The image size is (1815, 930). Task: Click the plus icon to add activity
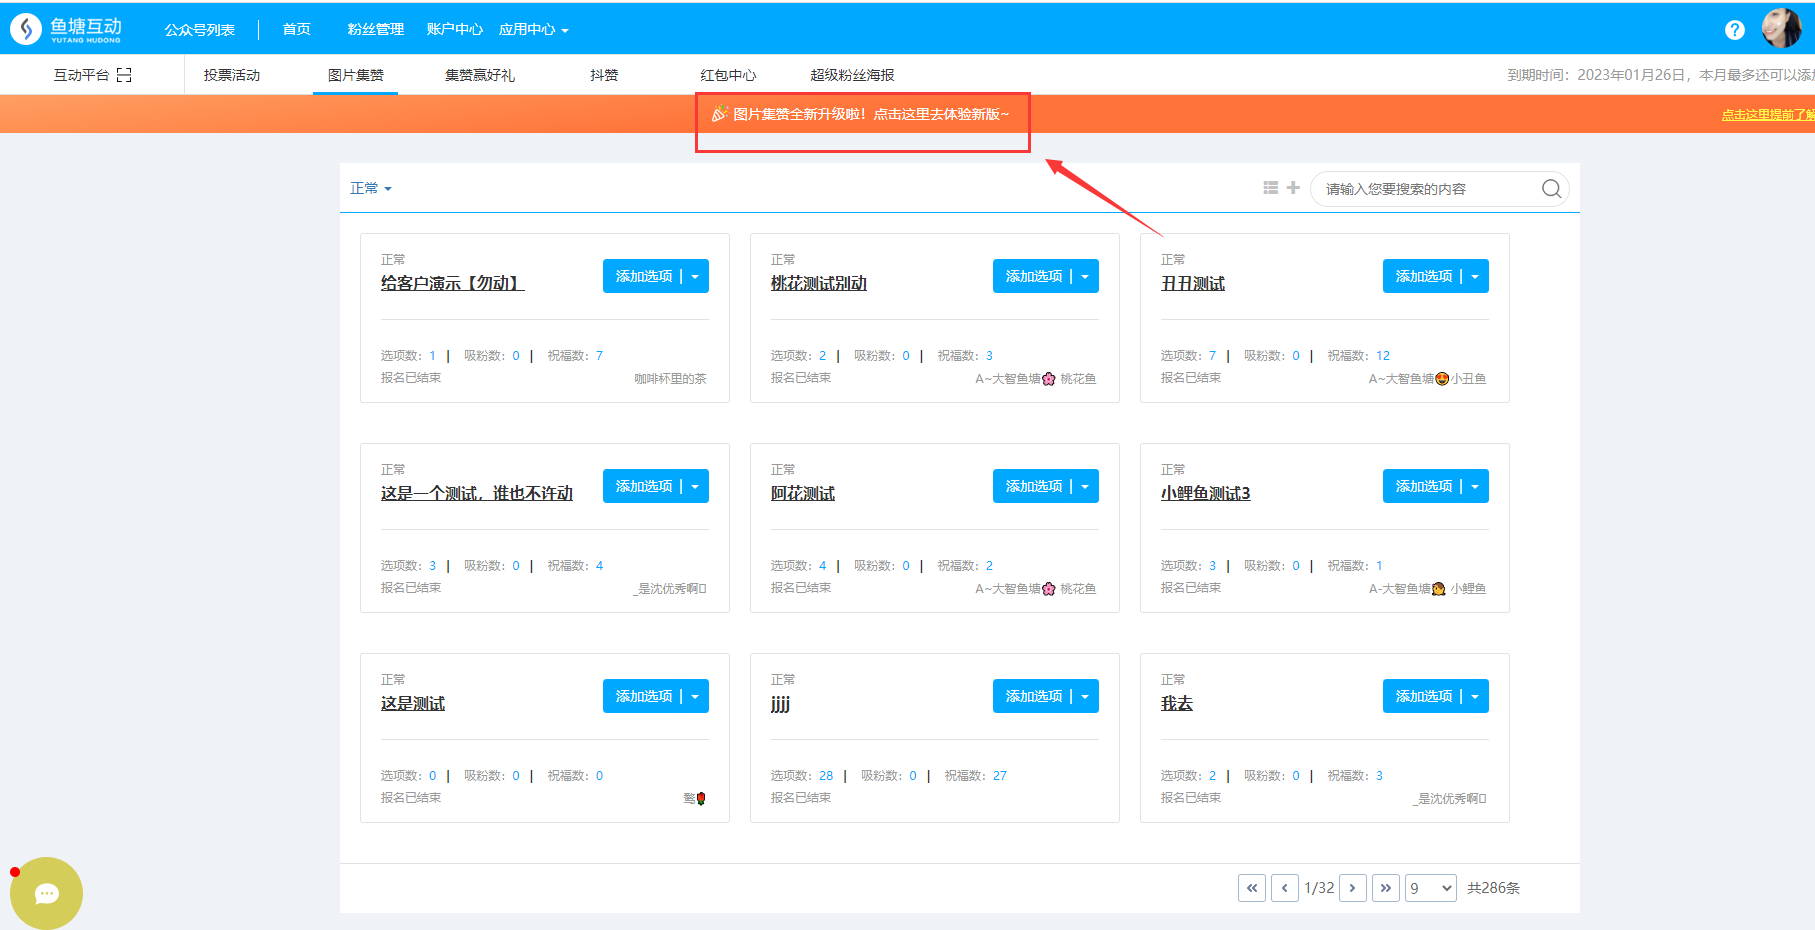(1293, 188)
